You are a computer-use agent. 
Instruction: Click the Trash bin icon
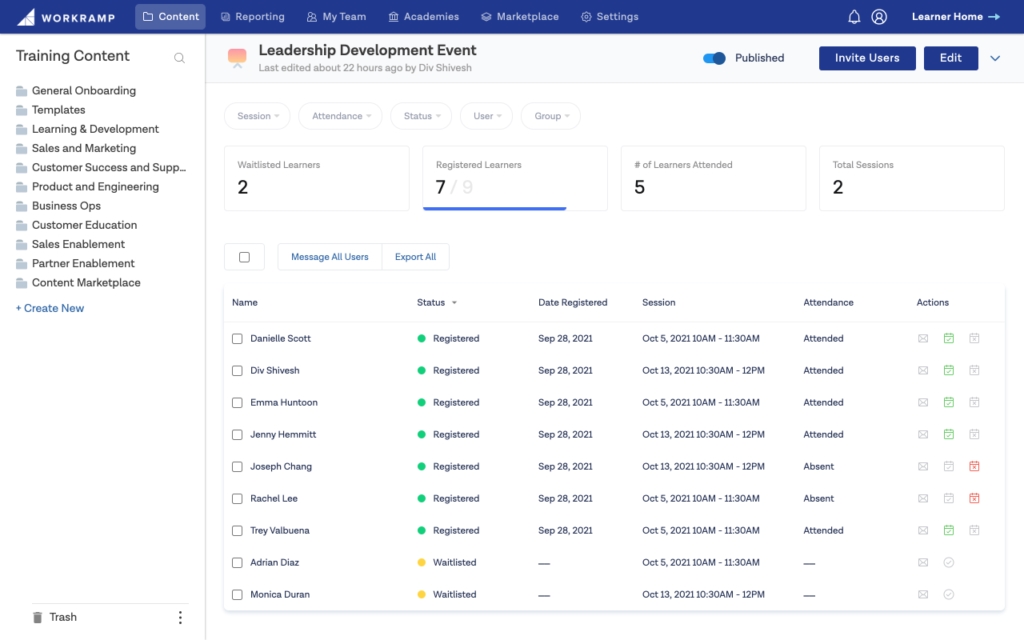pos(38,617)
